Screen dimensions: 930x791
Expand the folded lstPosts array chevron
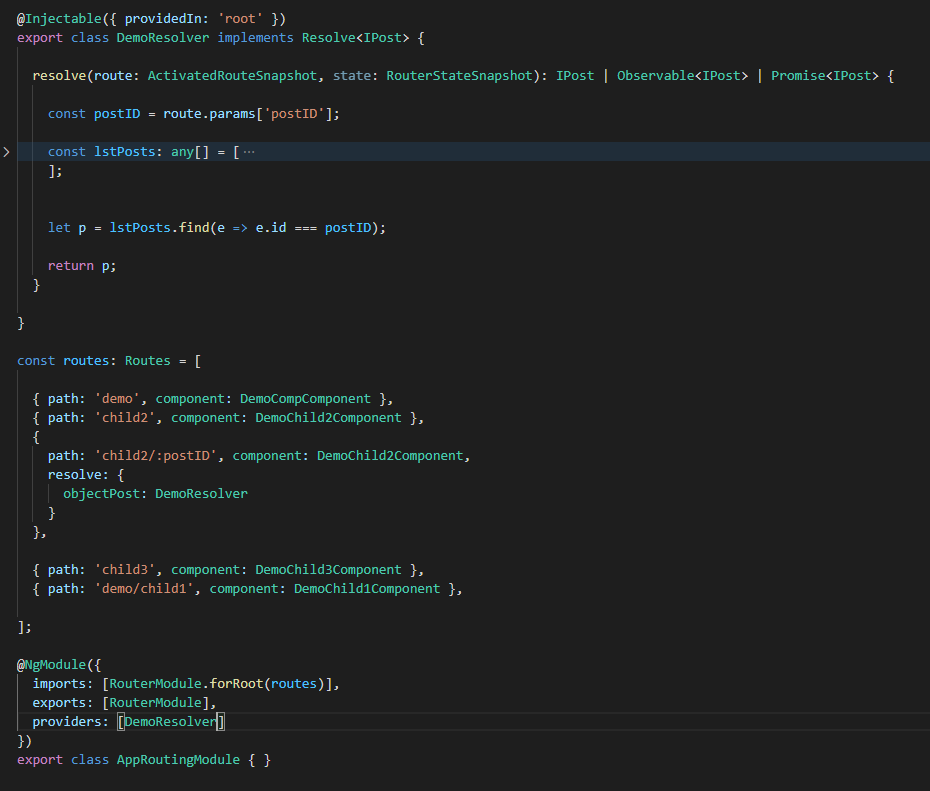pos(7,152)
